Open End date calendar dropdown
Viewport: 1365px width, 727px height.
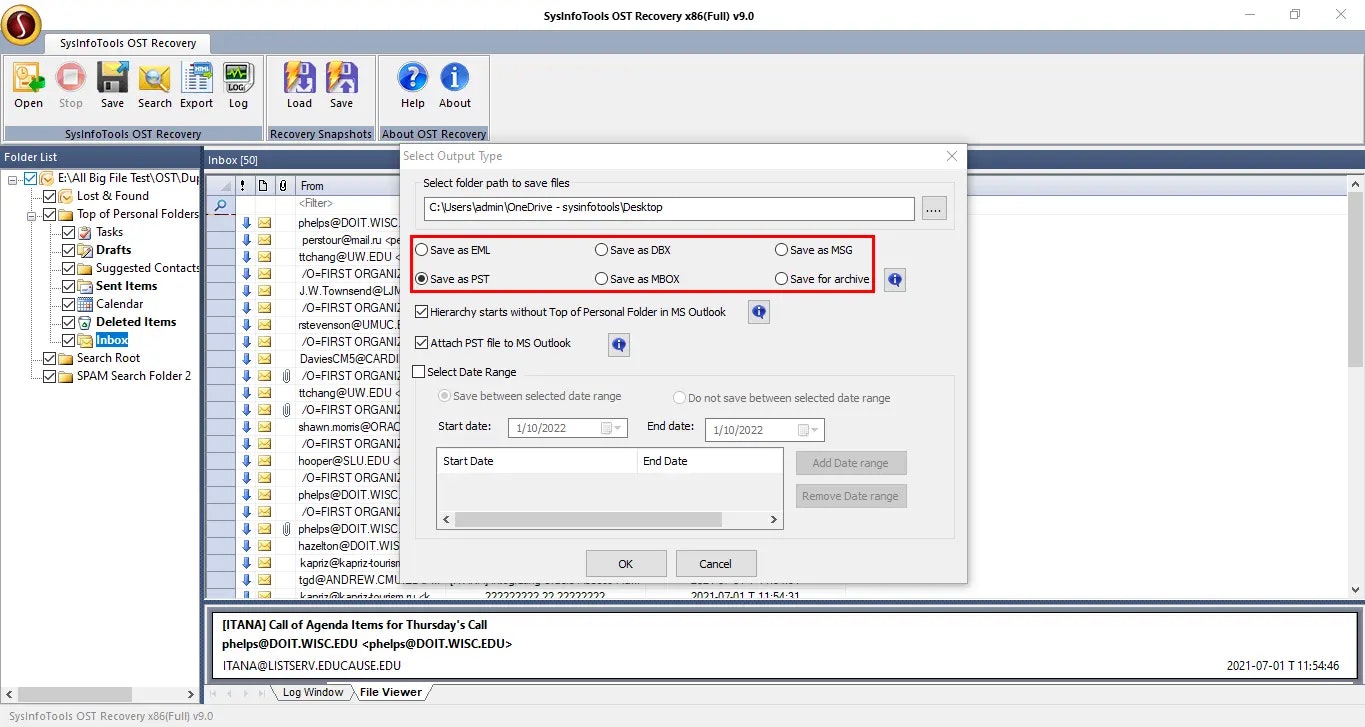click(809, 430)
